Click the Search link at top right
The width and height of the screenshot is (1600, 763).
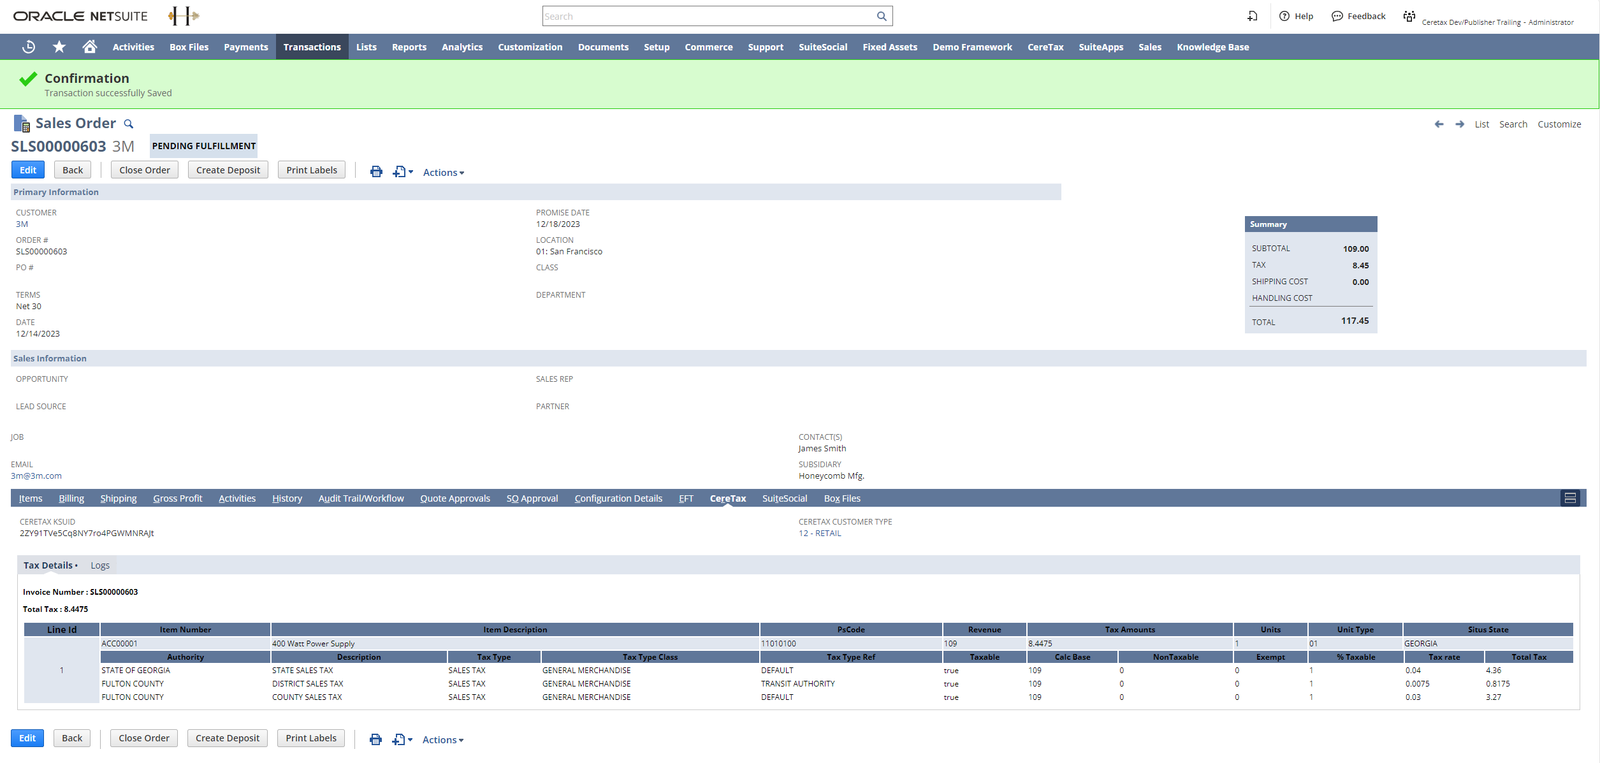tap(1513, 124)
